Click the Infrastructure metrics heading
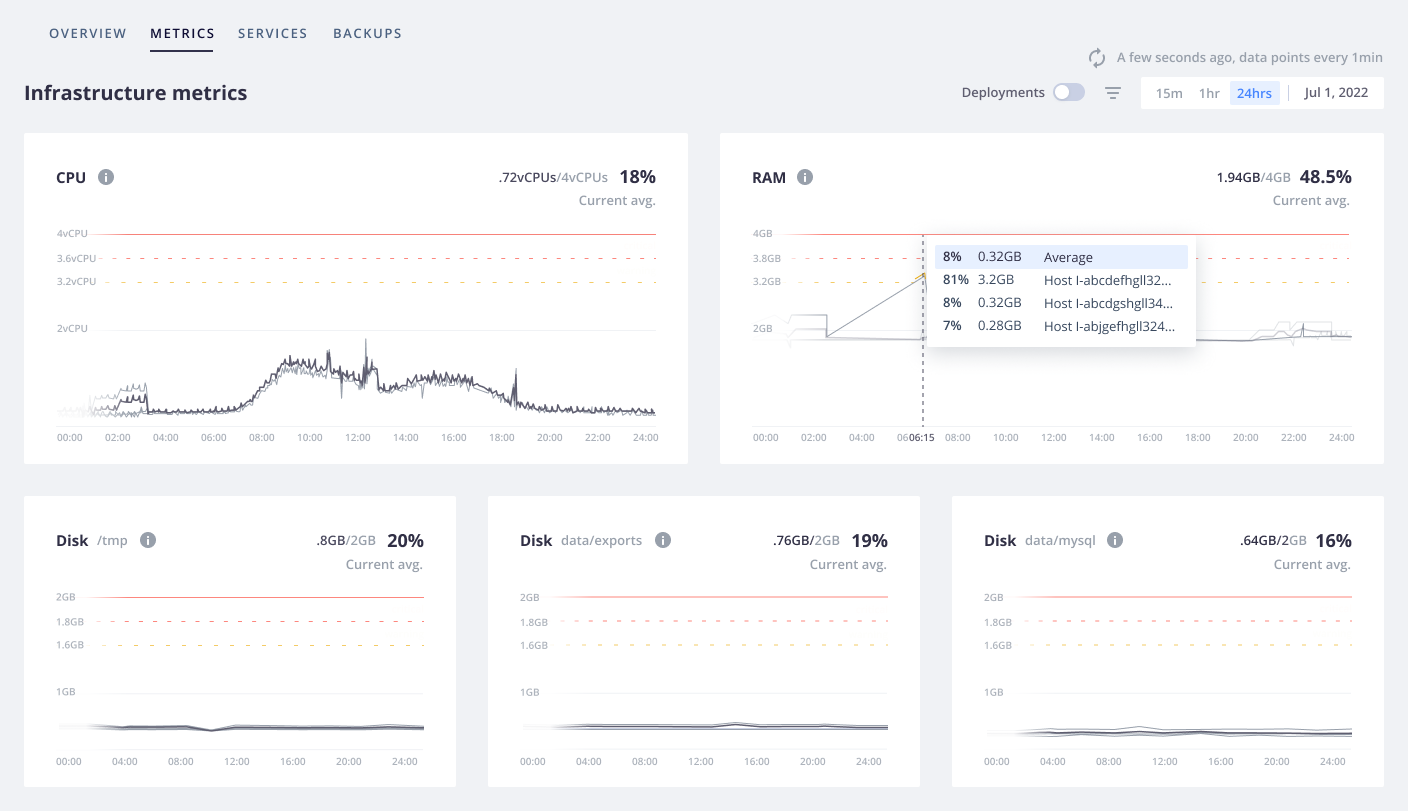This screenshot has width=1408, height=811. 136,93
